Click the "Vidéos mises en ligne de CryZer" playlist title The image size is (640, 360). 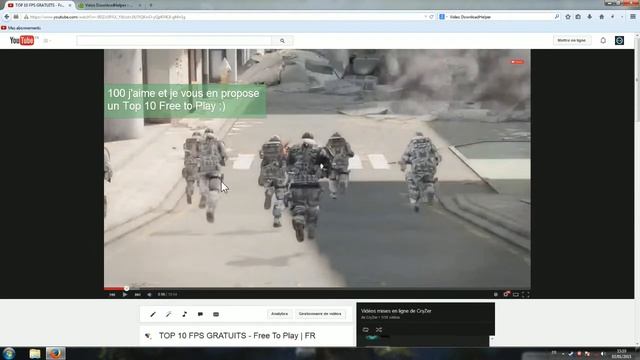coord(396,311)
